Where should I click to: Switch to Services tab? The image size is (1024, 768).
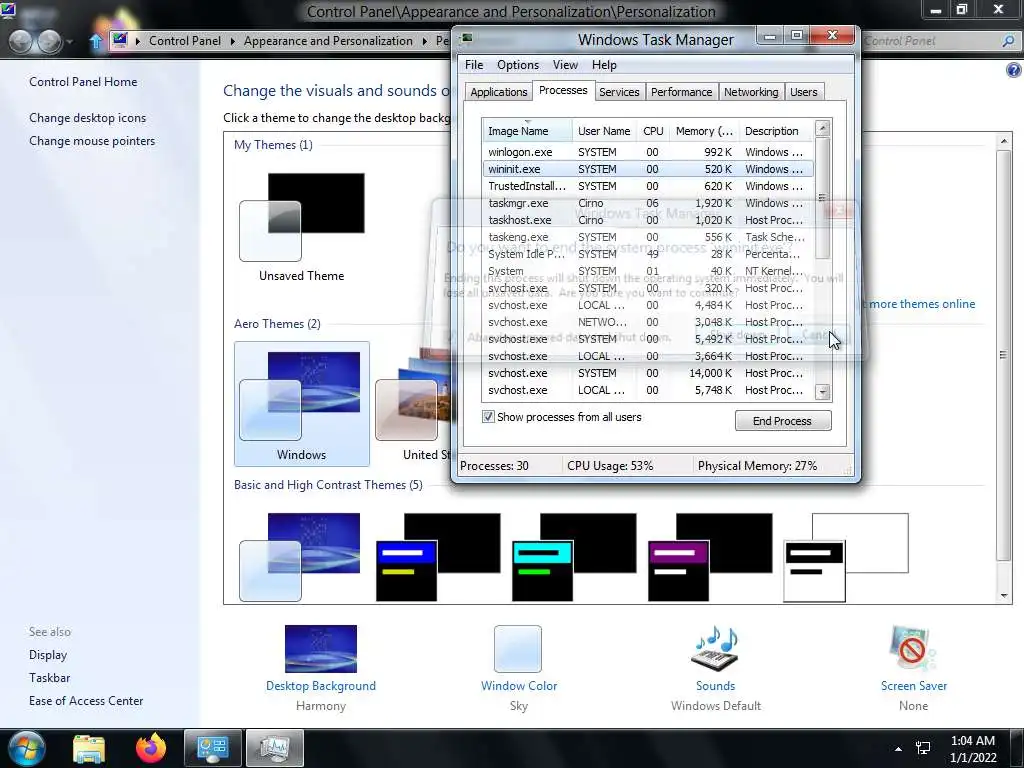619,92
